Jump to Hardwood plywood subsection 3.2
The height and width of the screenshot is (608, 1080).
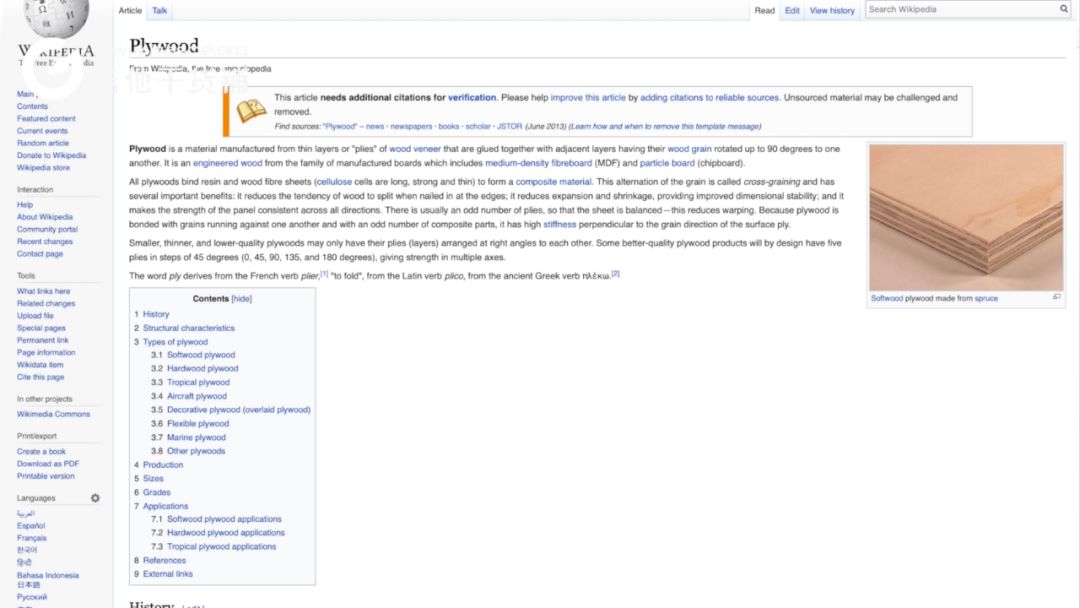tap(202, 369)
